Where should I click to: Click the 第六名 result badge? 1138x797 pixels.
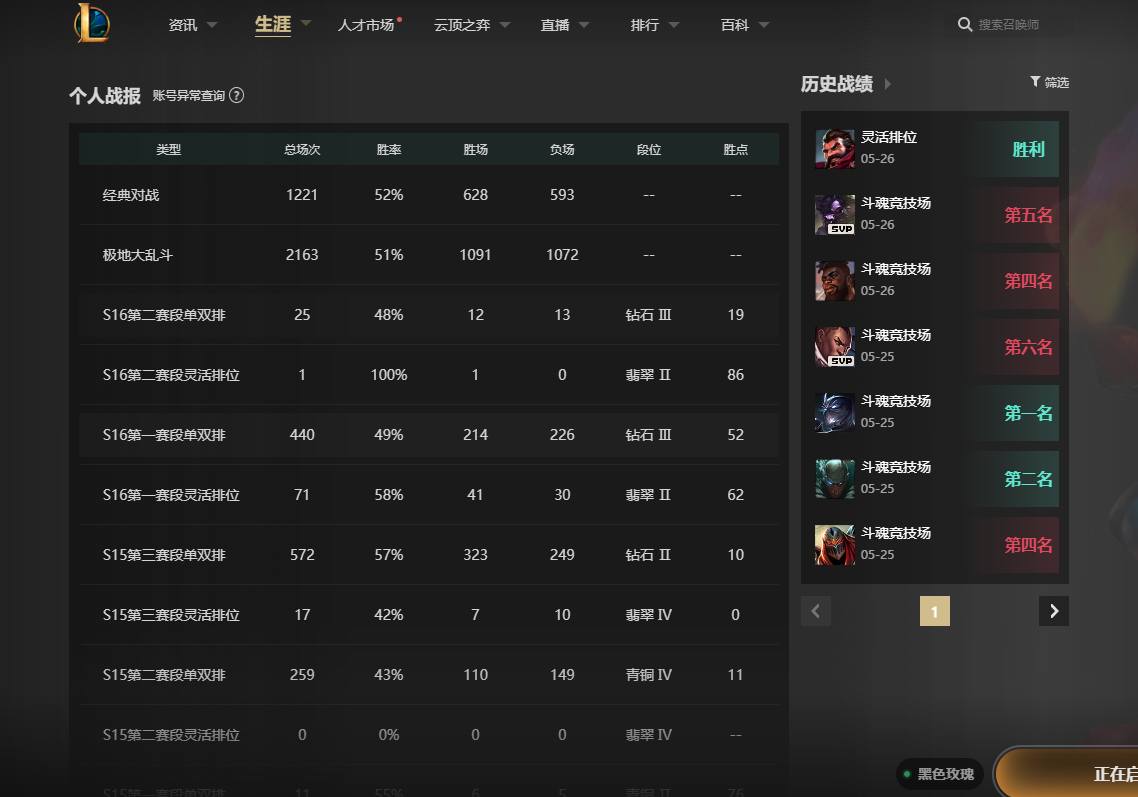(x=1028, y=347)
